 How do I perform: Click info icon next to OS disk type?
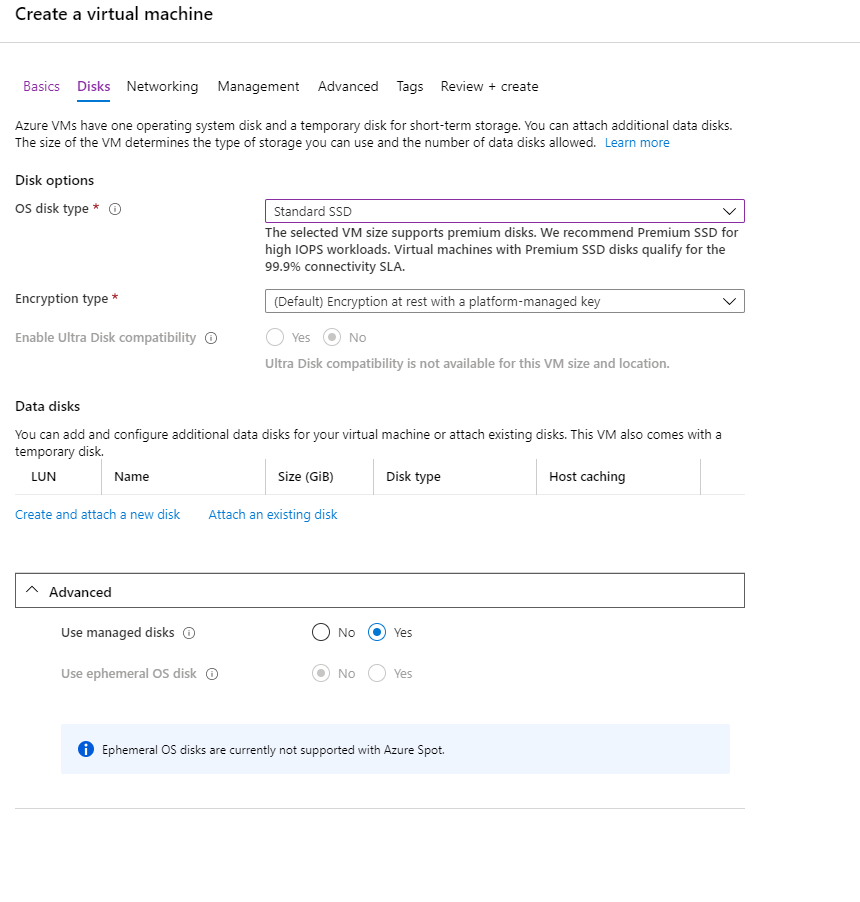(x=115, y=209)
